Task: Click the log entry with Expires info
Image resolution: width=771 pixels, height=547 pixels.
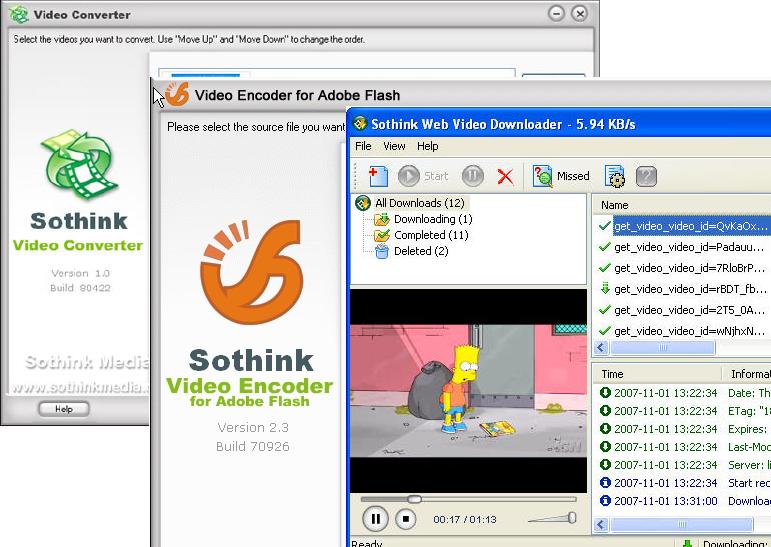Action: tap(684, 429)
